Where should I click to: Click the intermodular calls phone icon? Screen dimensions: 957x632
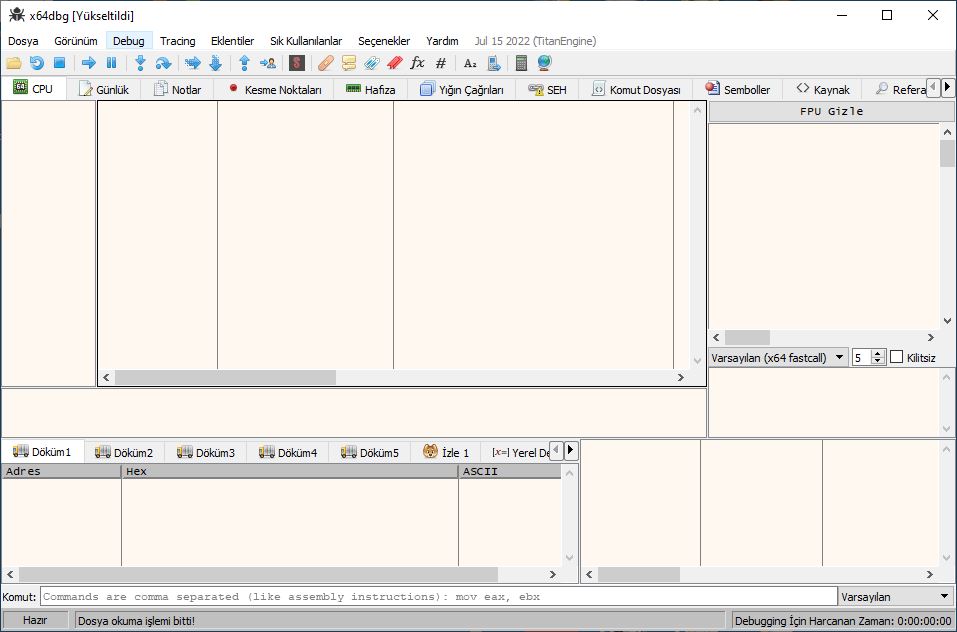(x=493, y=63)
